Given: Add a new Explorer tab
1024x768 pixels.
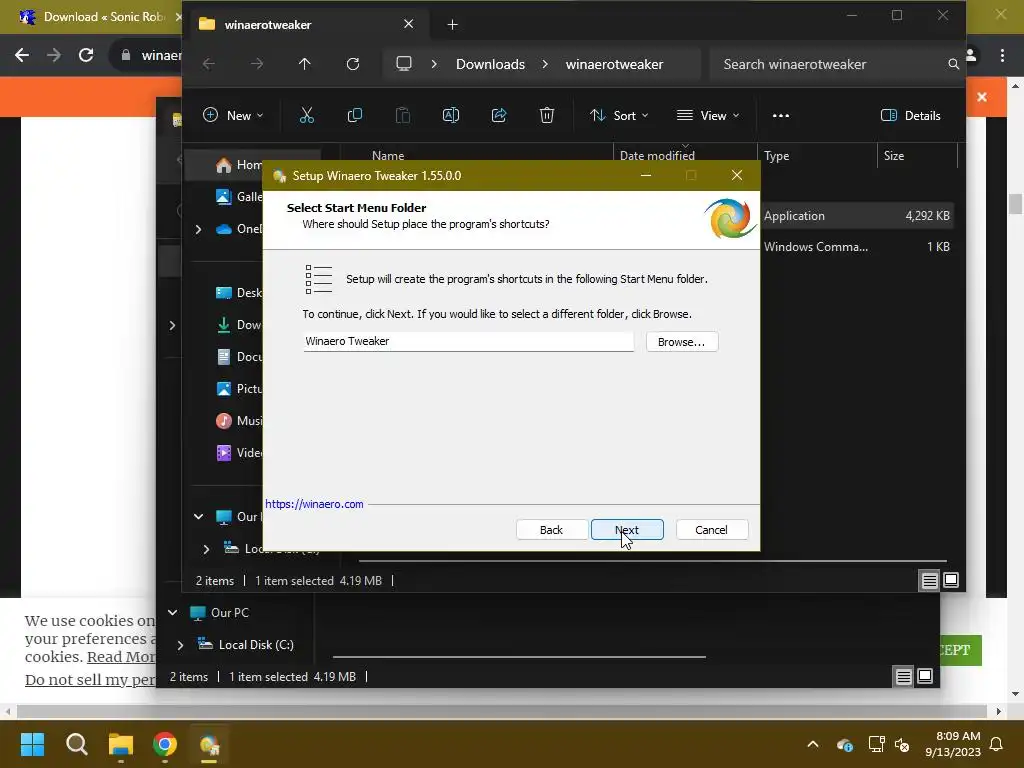Looking at the screenshot, I should 452,25.
